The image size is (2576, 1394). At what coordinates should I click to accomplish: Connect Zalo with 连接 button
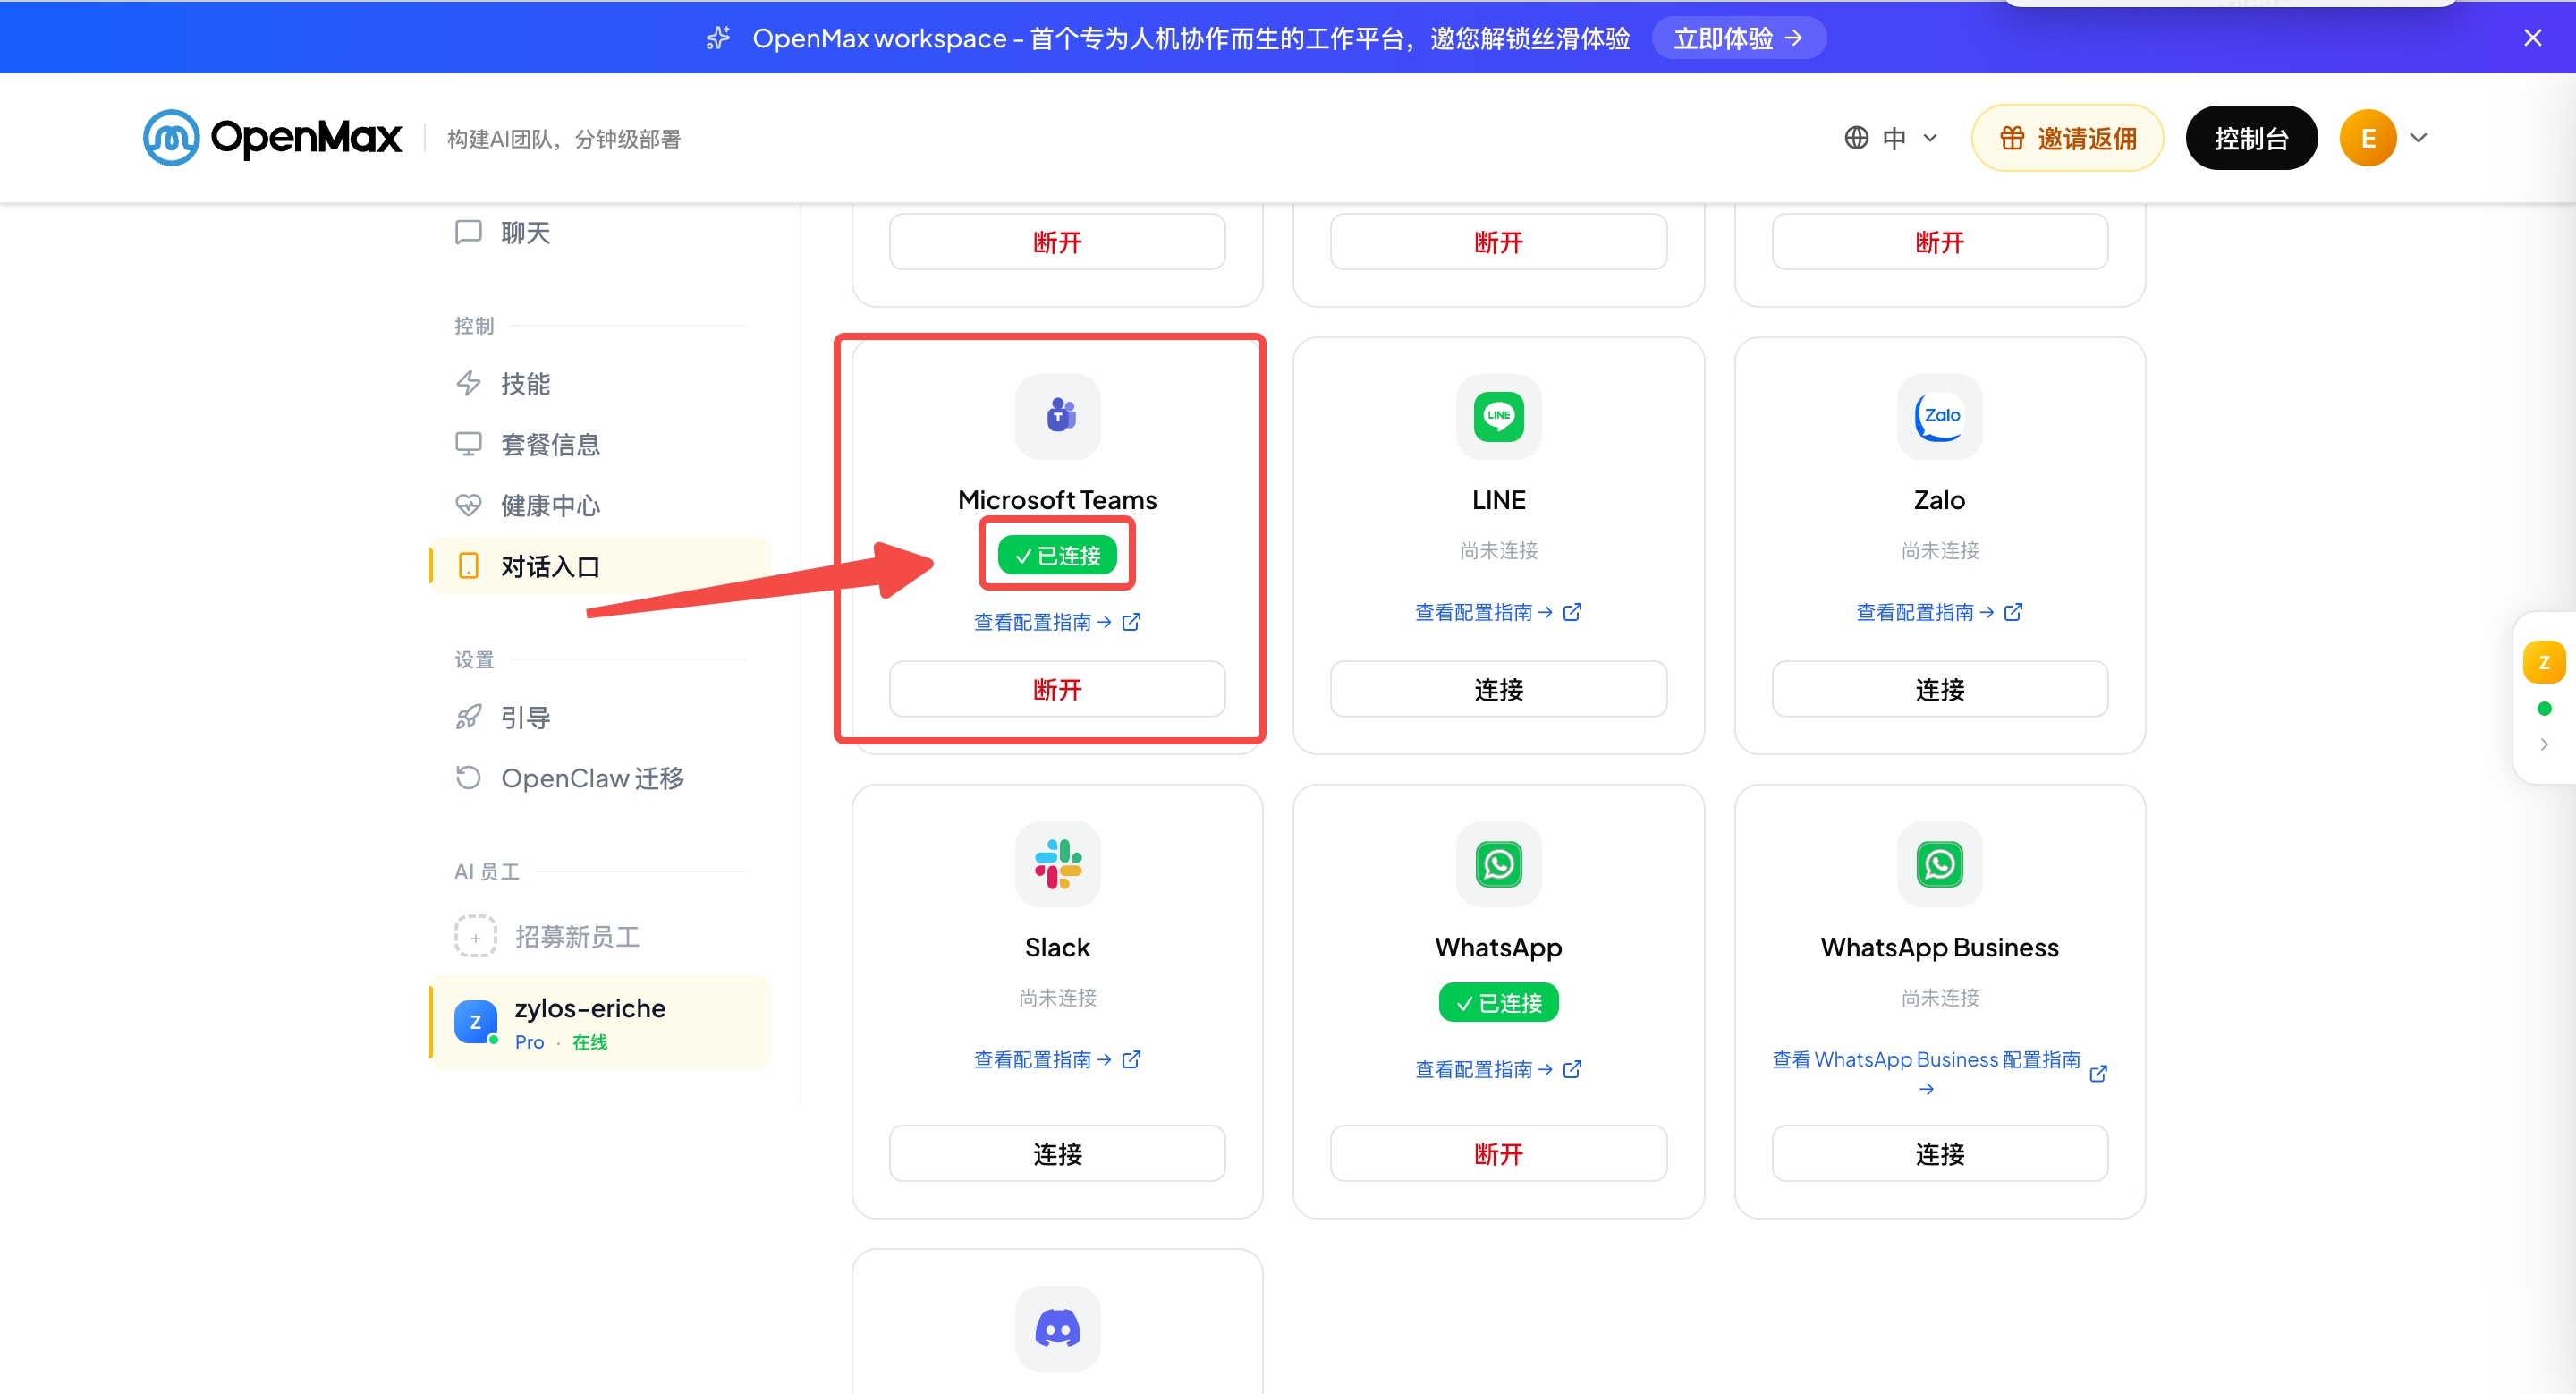1939,689
